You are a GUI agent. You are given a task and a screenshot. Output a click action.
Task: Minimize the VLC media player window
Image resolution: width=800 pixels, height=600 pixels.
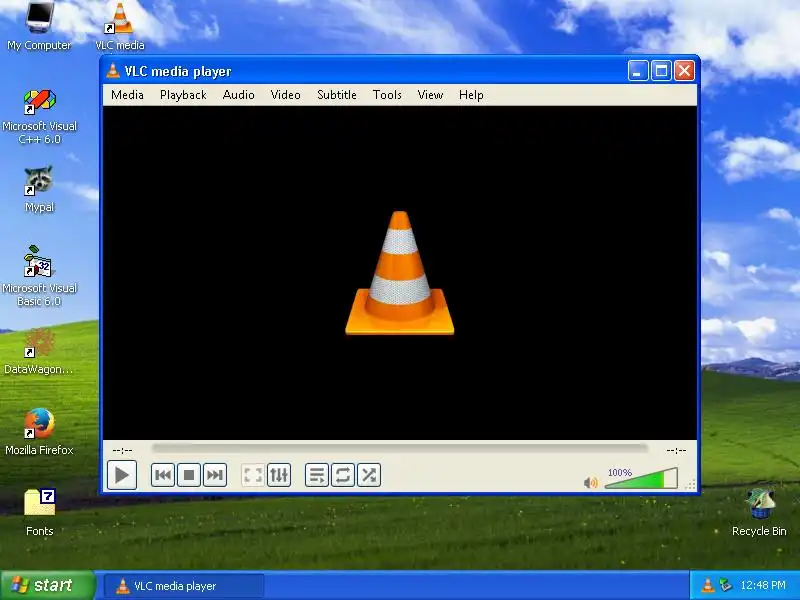pos(638,71)
